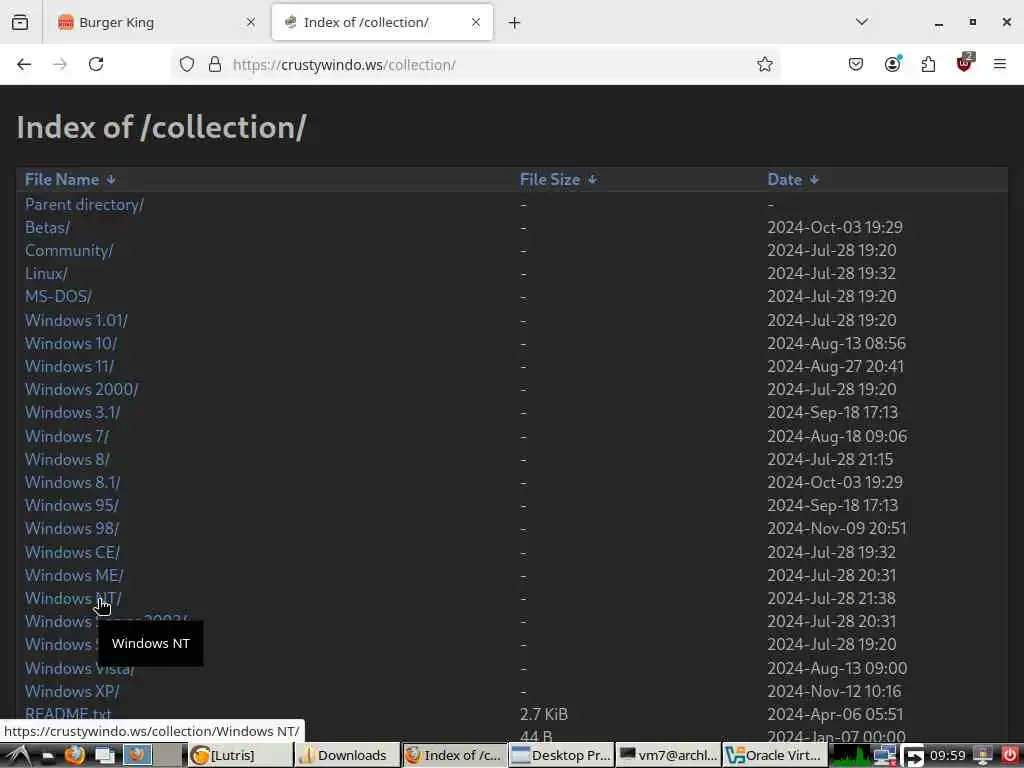Open a new tab with the plus button
Image resolution: width=1024 pixels, height=768 pixels.
coord(515,23)
